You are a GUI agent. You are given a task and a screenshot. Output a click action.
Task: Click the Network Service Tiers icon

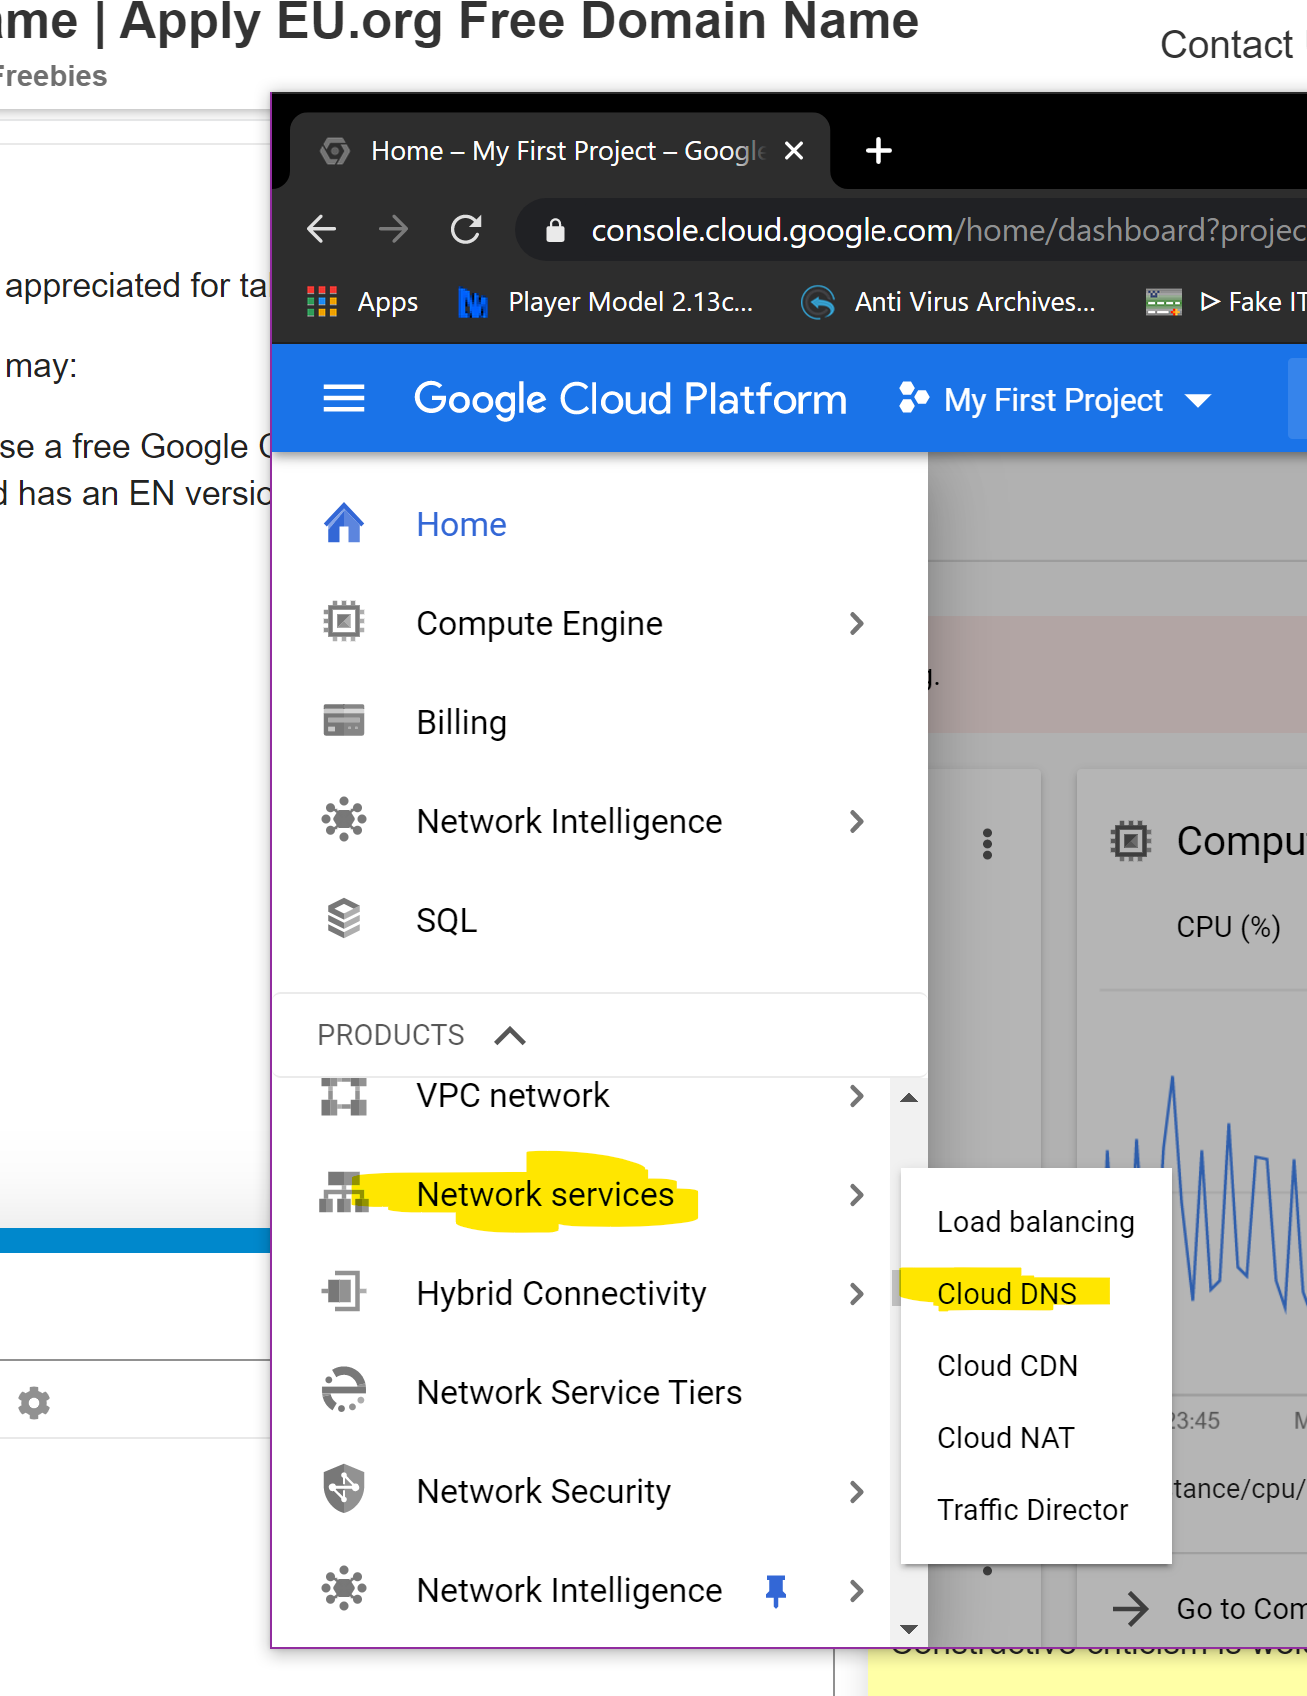[x=343, y=1390]
